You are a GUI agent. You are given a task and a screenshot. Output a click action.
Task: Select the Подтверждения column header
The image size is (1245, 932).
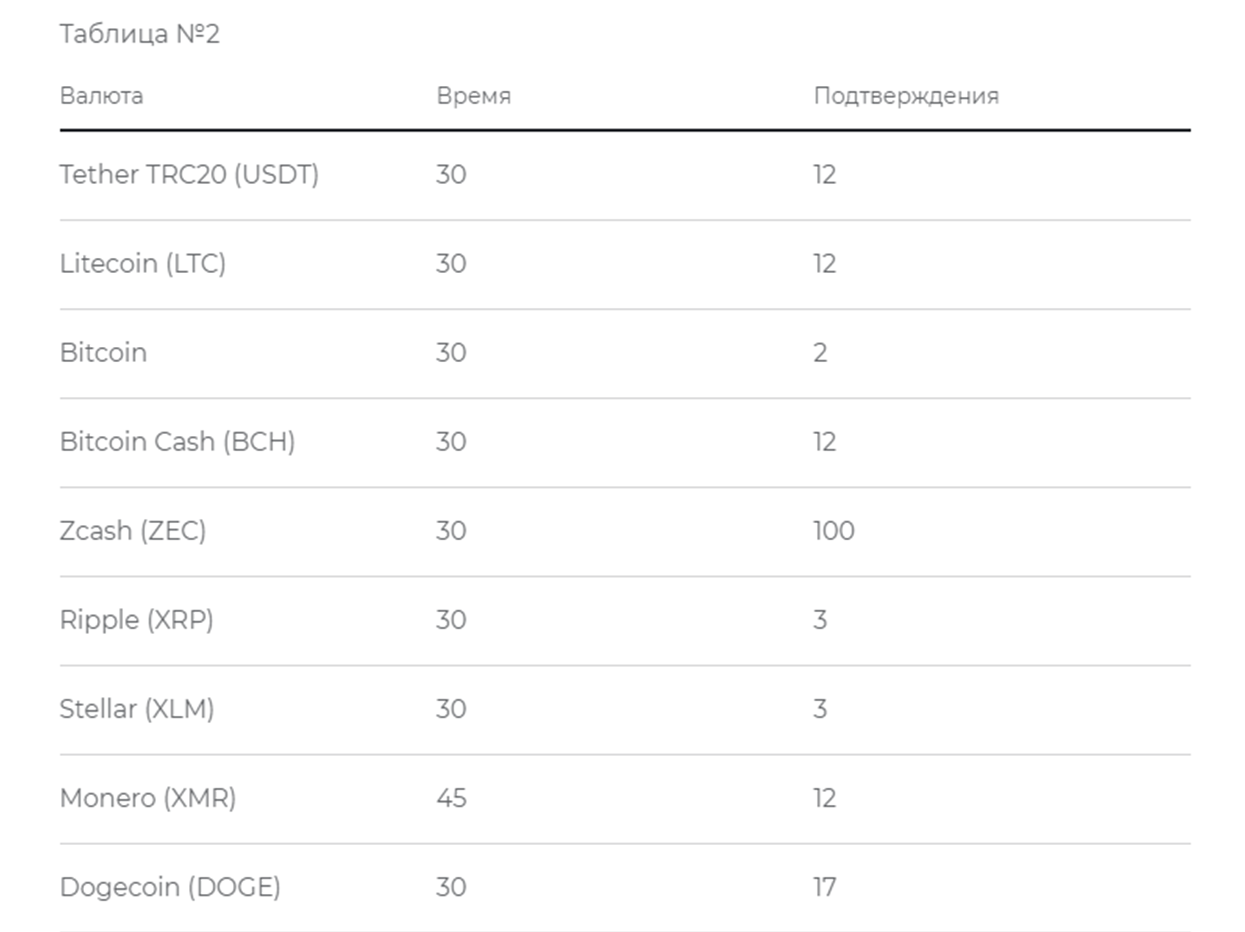[x=906, y=96]
